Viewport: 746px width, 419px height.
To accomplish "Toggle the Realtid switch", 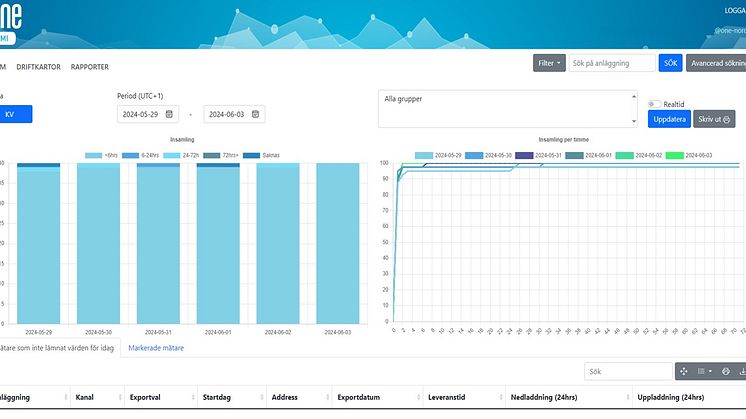I will point(655,104).
